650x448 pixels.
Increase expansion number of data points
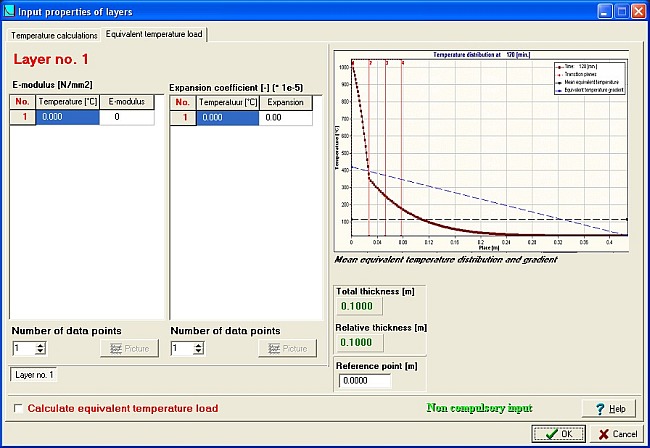click(x=199, y=345)
